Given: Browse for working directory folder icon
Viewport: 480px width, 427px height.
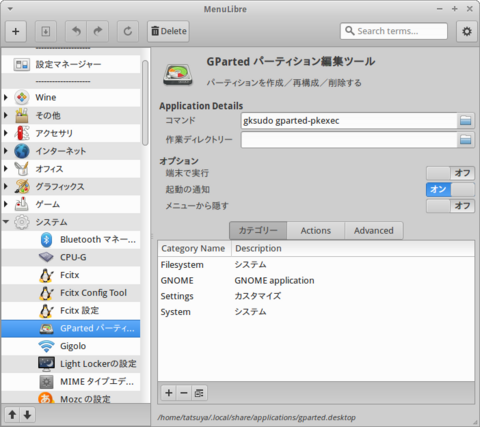Looking at the screenshot, I should point(465,140).
